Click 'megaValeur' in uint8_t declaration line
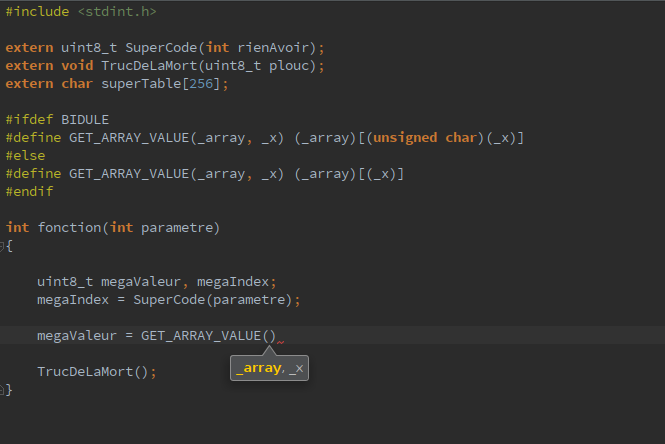Screen dimensions: 665x444 [x=141, y=282]
